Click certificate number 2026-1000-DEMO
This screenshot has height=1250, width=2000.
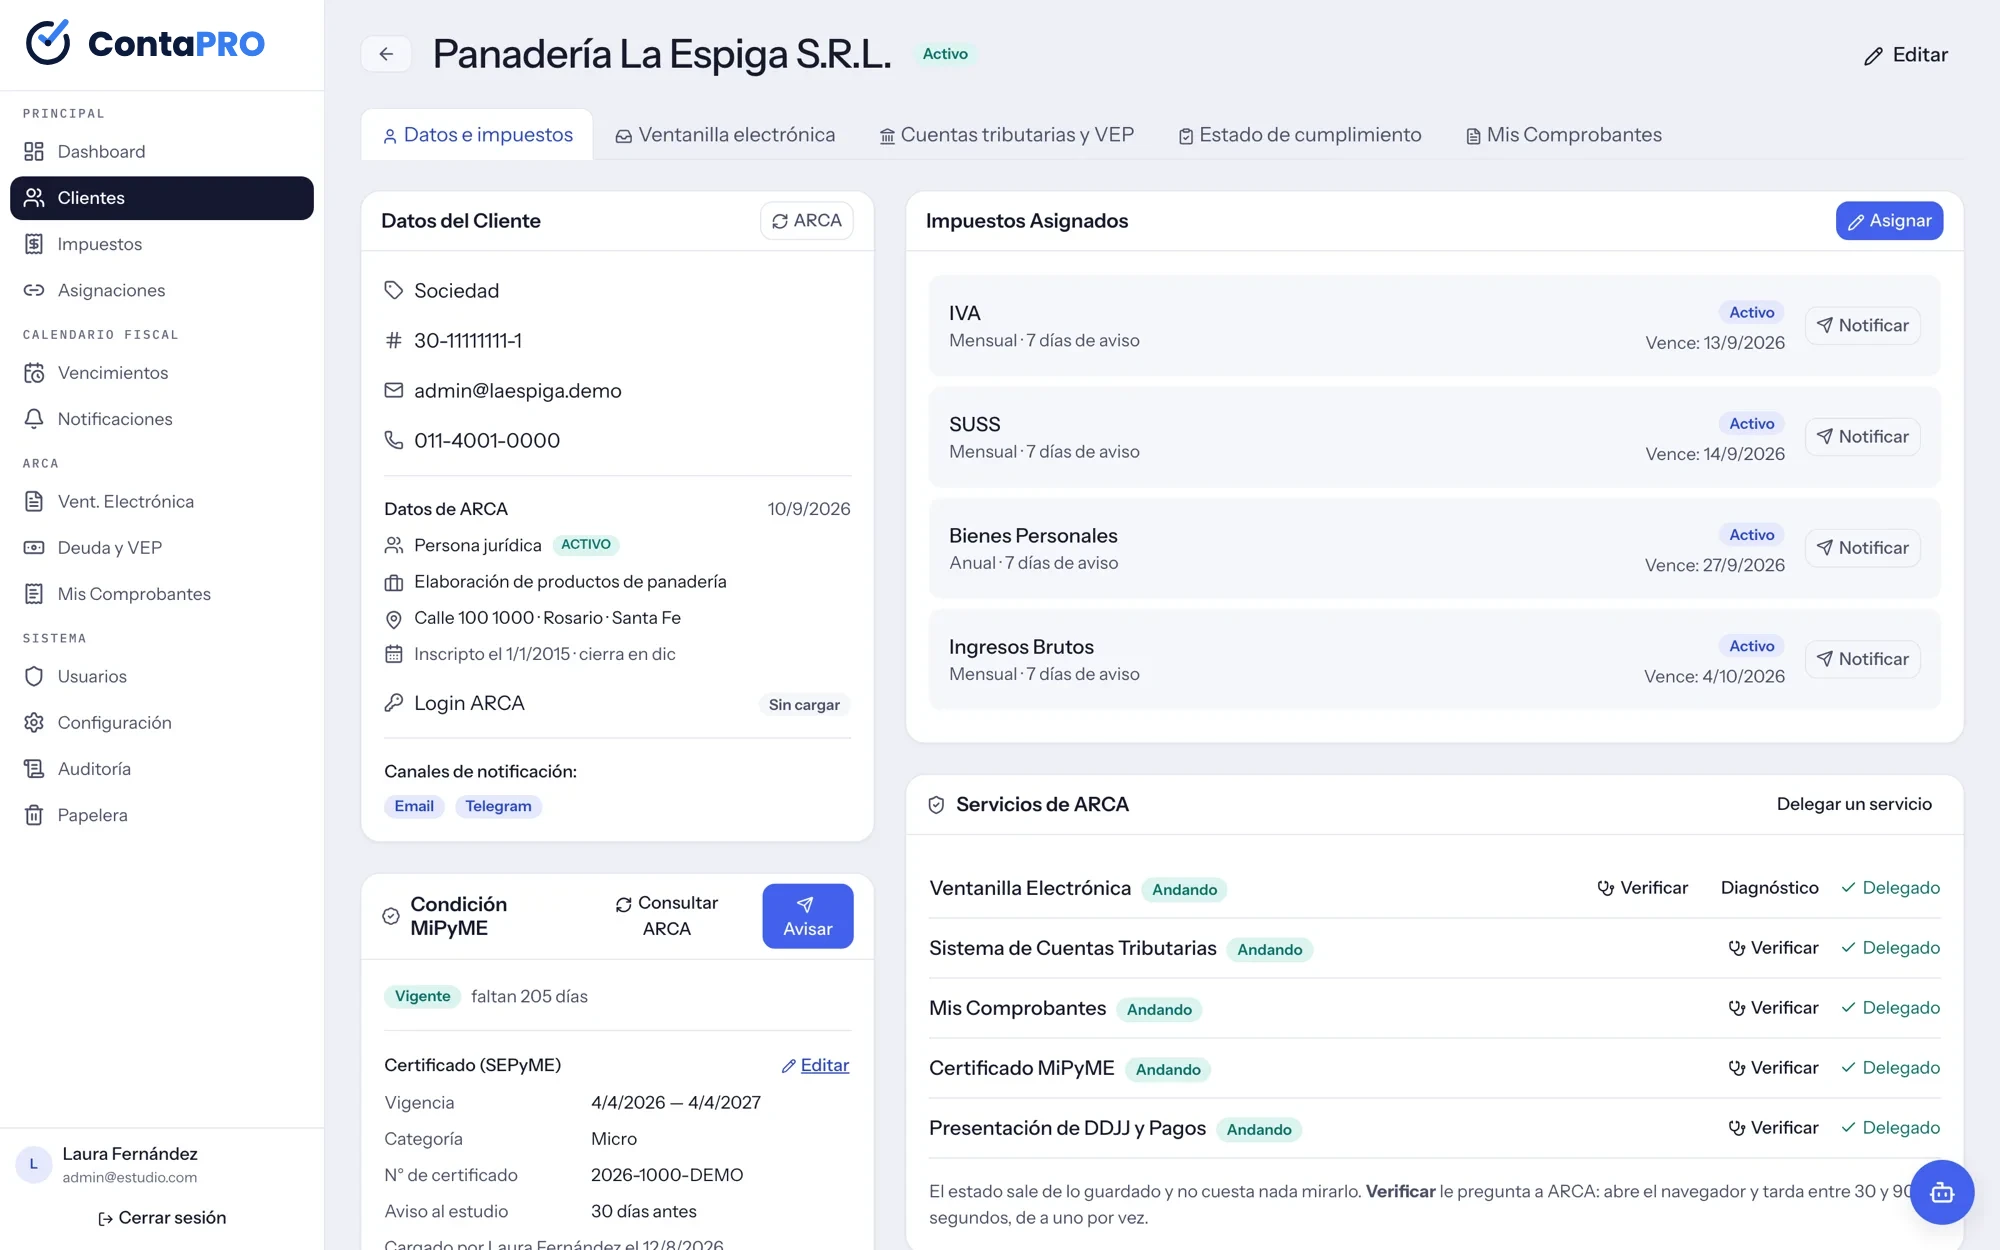click(x=667, y=1175)
